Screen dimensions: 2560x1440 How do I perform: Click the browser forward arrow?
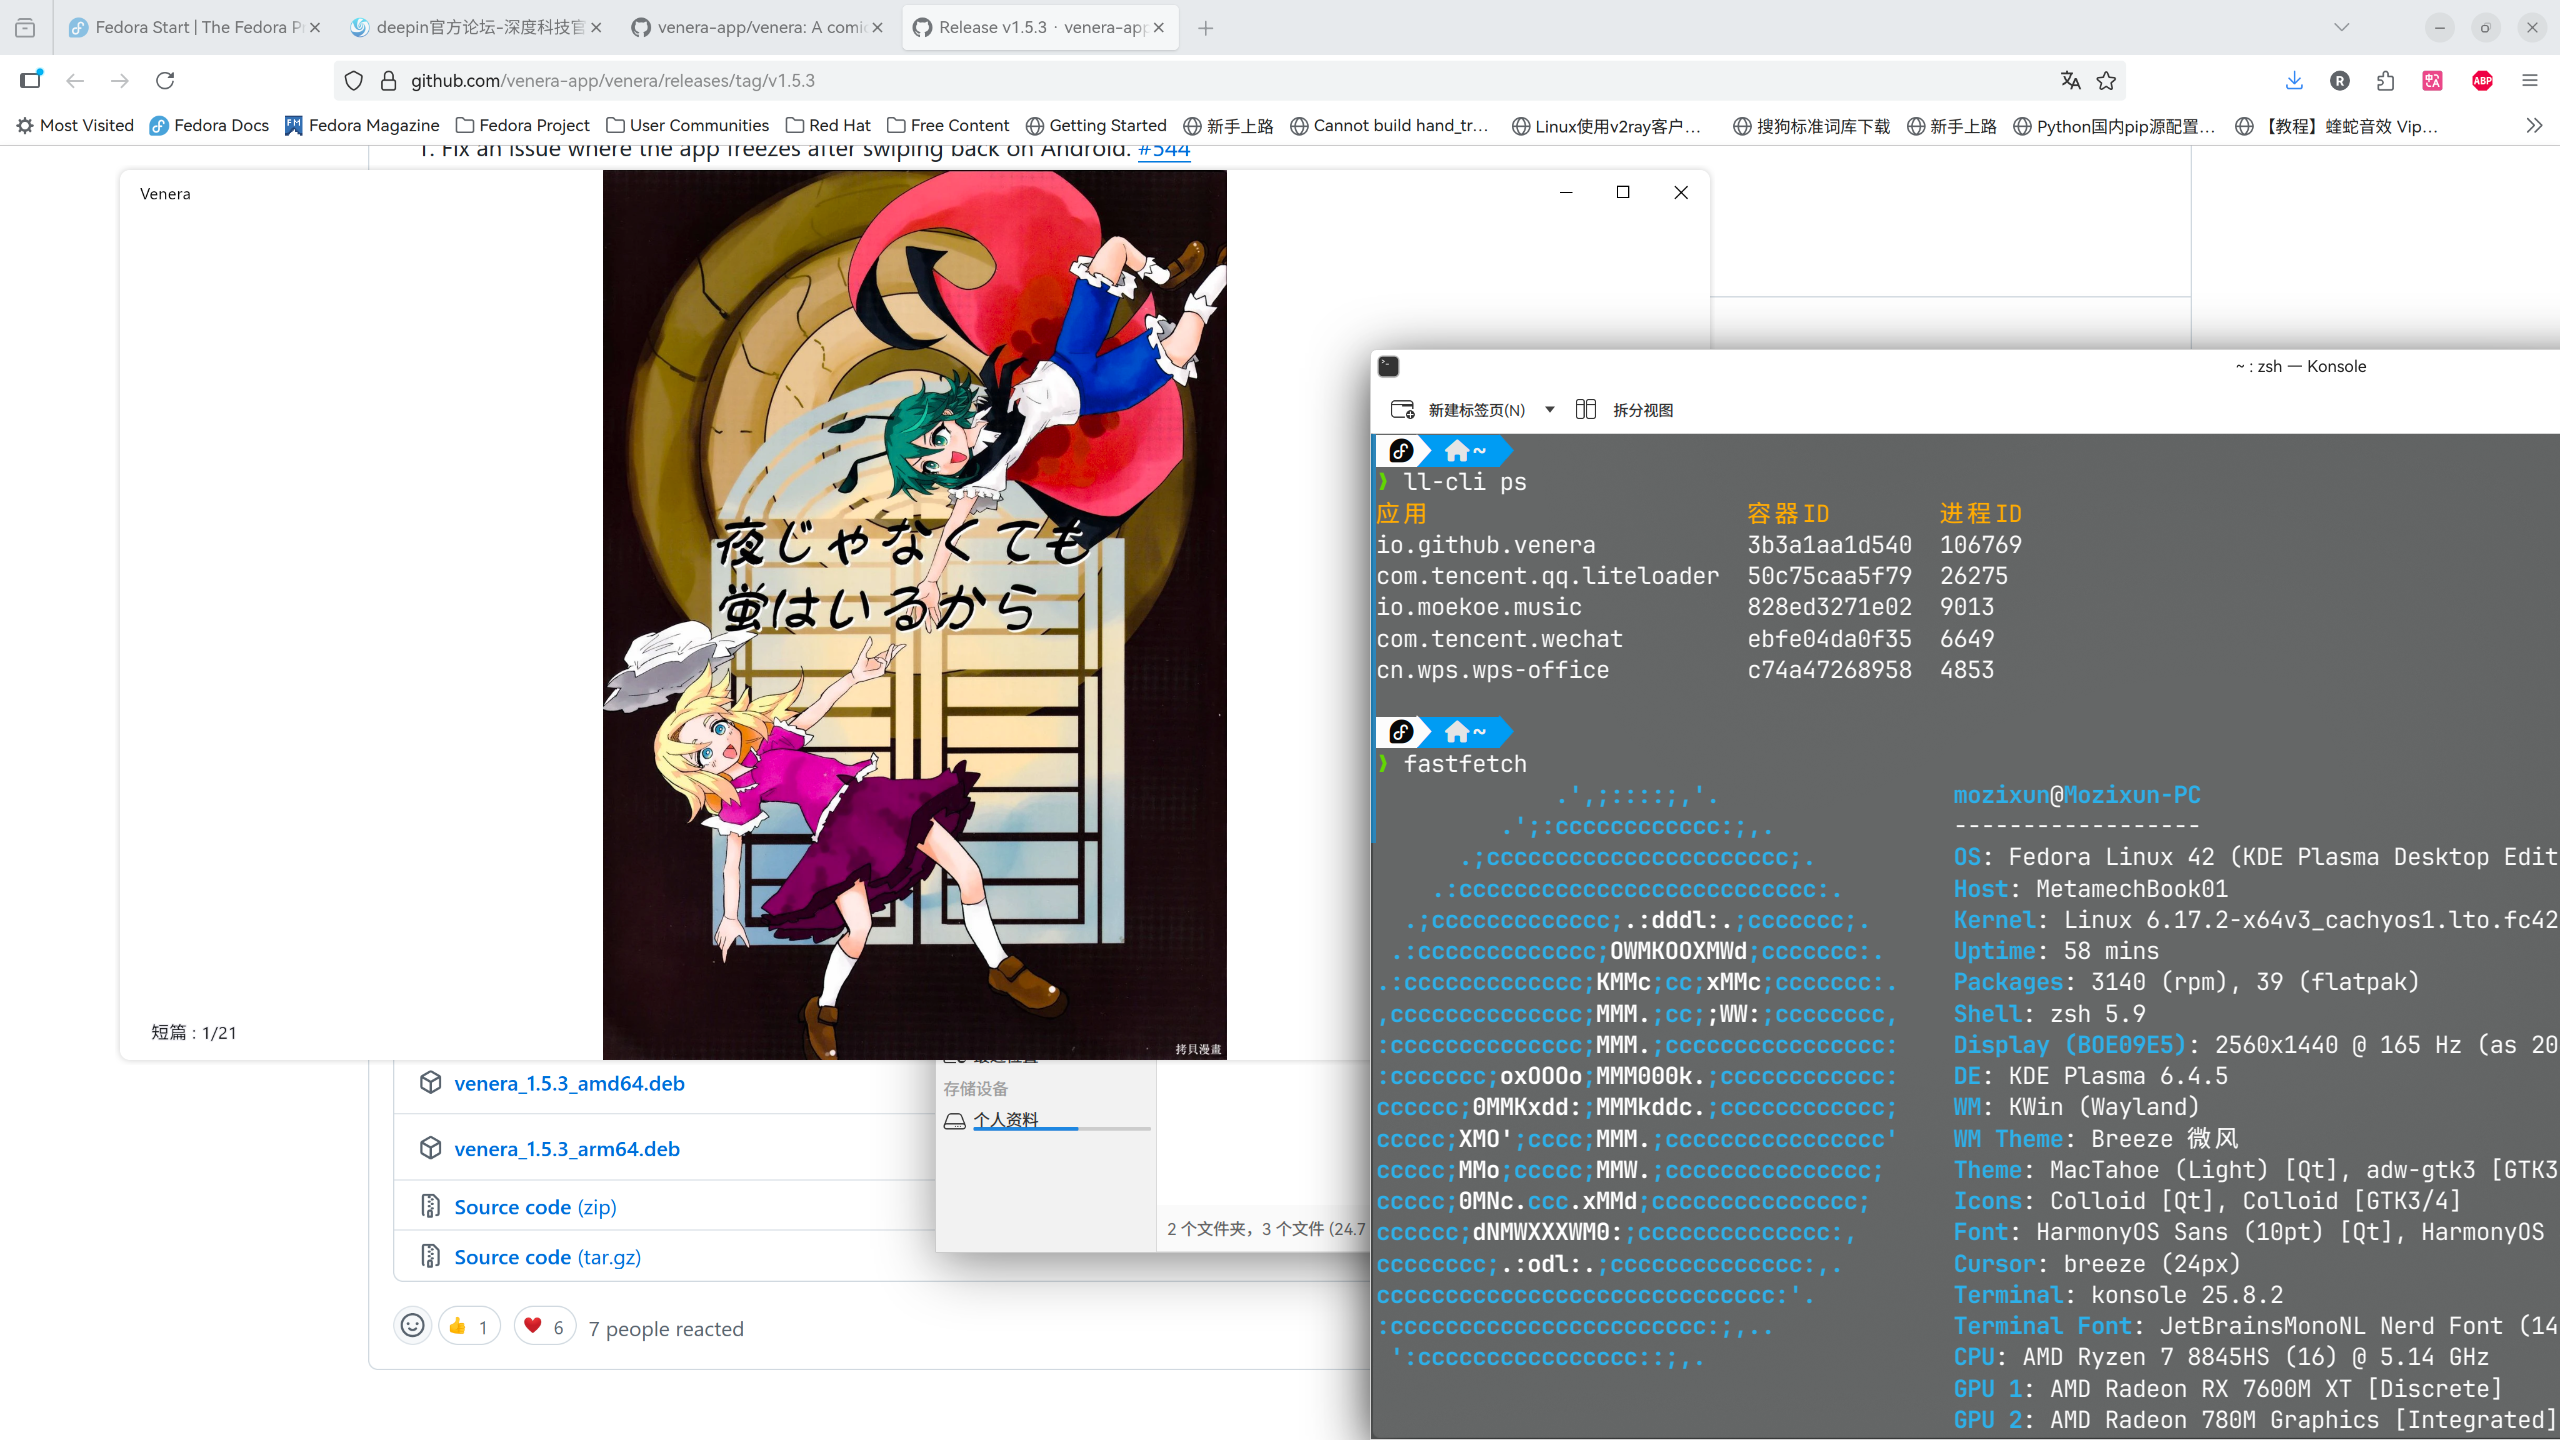tap(120, 81)
